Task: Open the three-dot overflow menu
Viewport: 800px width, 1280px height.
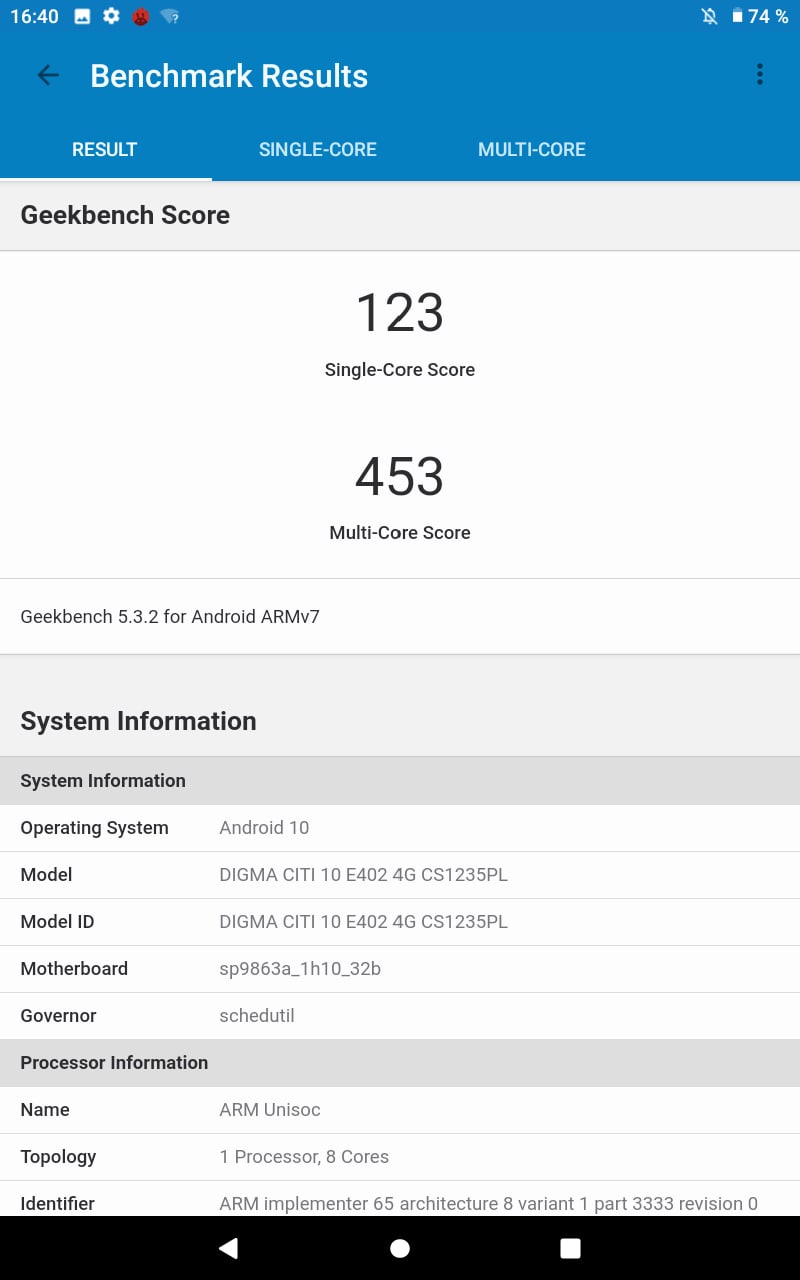Action: tap(760, 75)
